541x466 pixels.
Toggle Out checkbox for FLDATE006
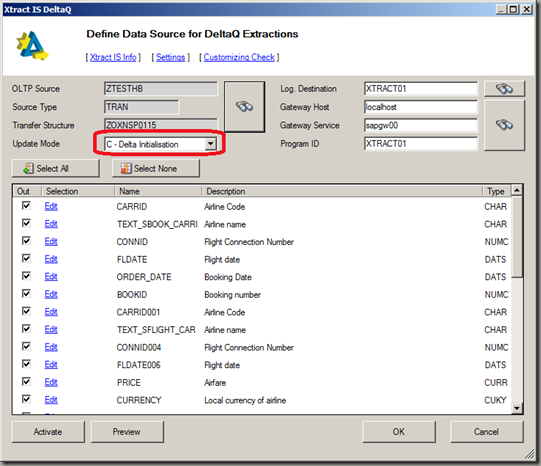[x=26, y=364]
